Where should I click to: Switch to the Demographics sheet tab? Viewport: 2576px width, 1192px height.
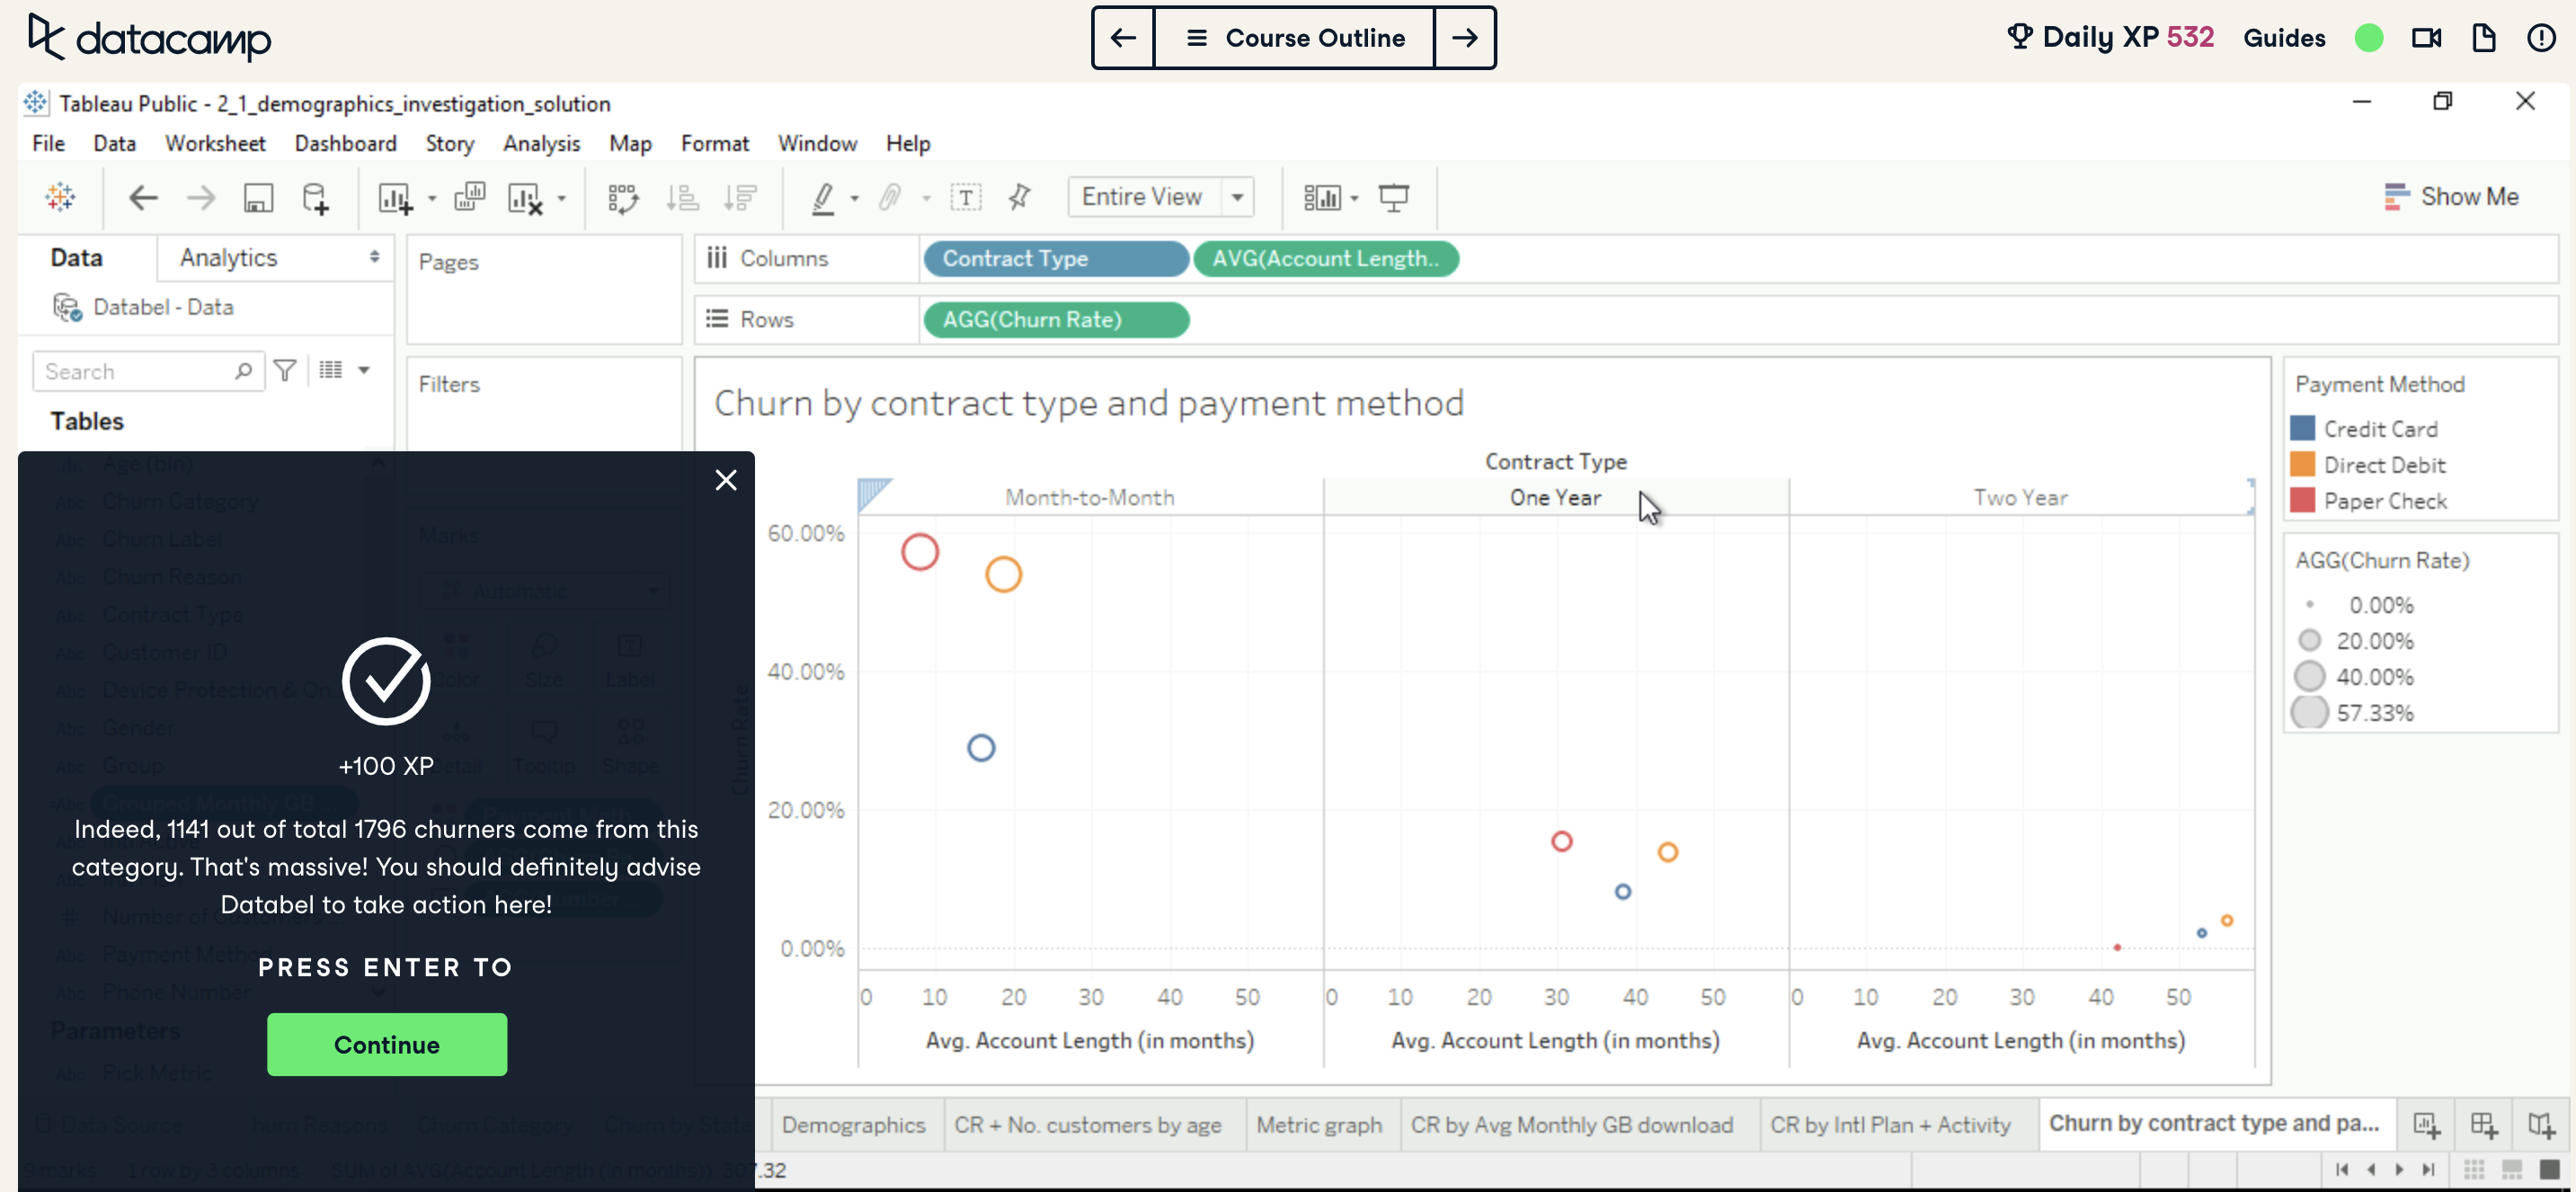click(855, 1124)
